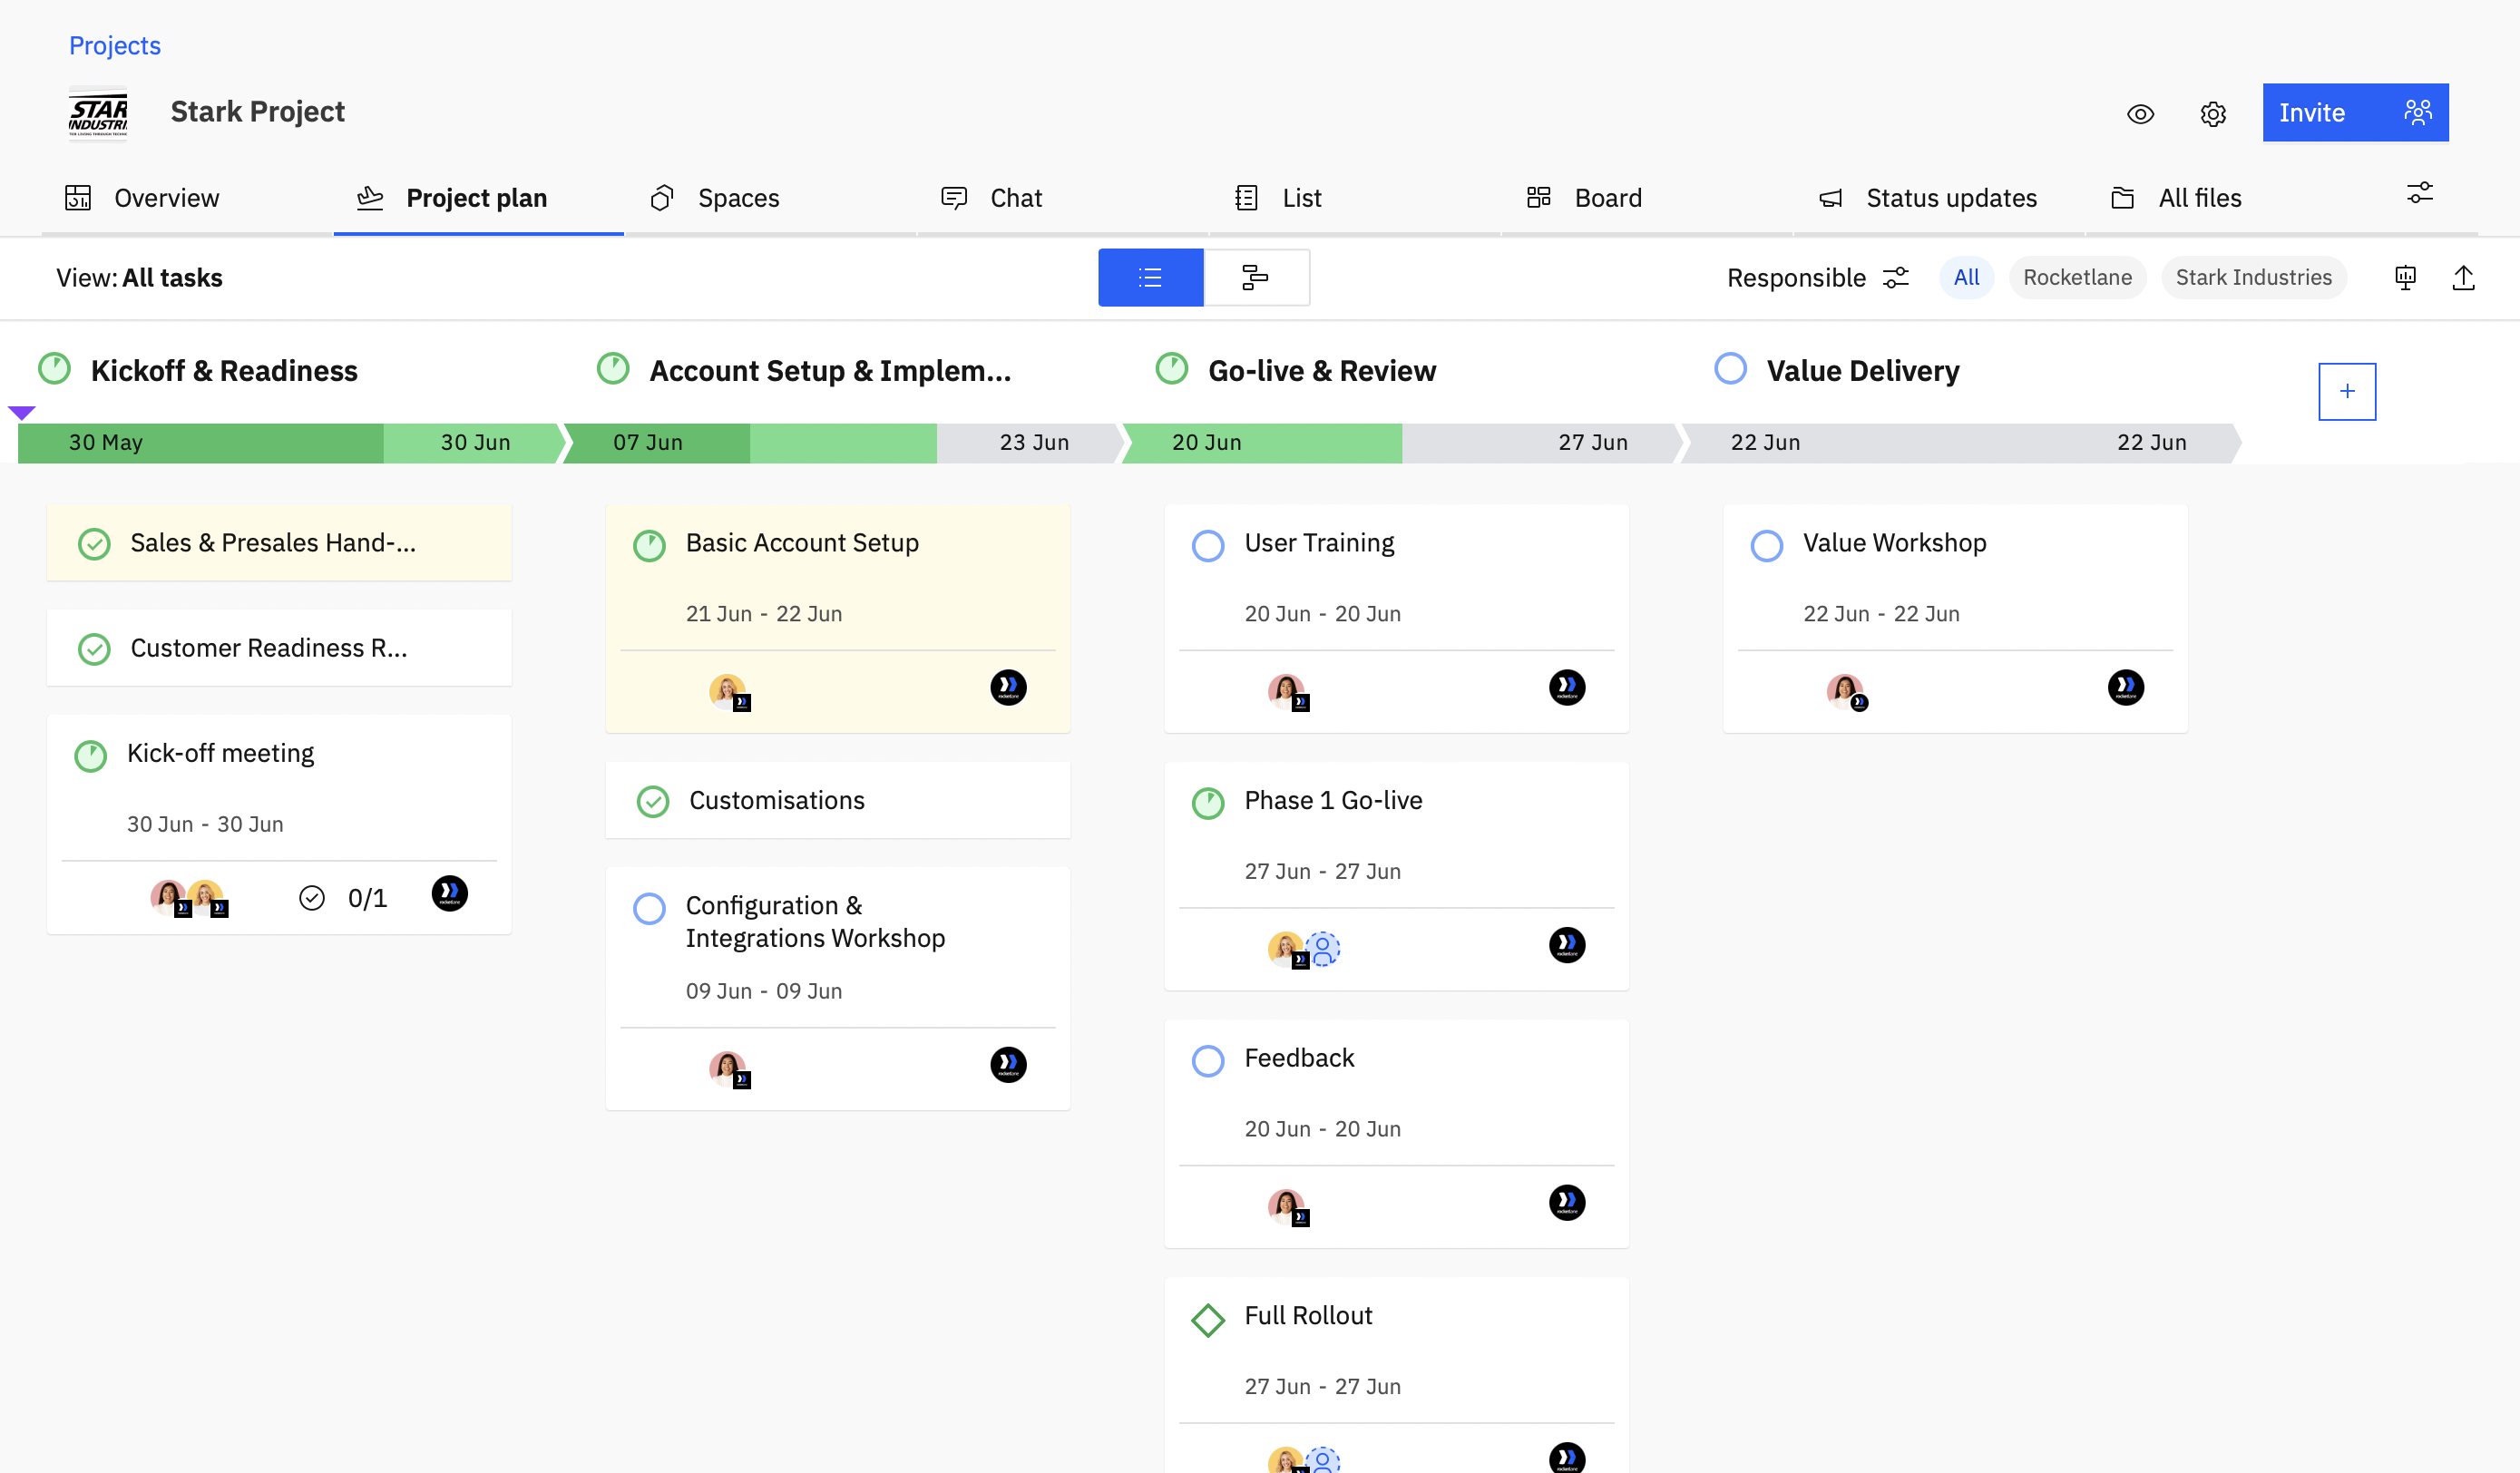The width and height of the screenshot is (2520, 1473).
Task: Mark User Training task status circle
Action: [1208, 545]
